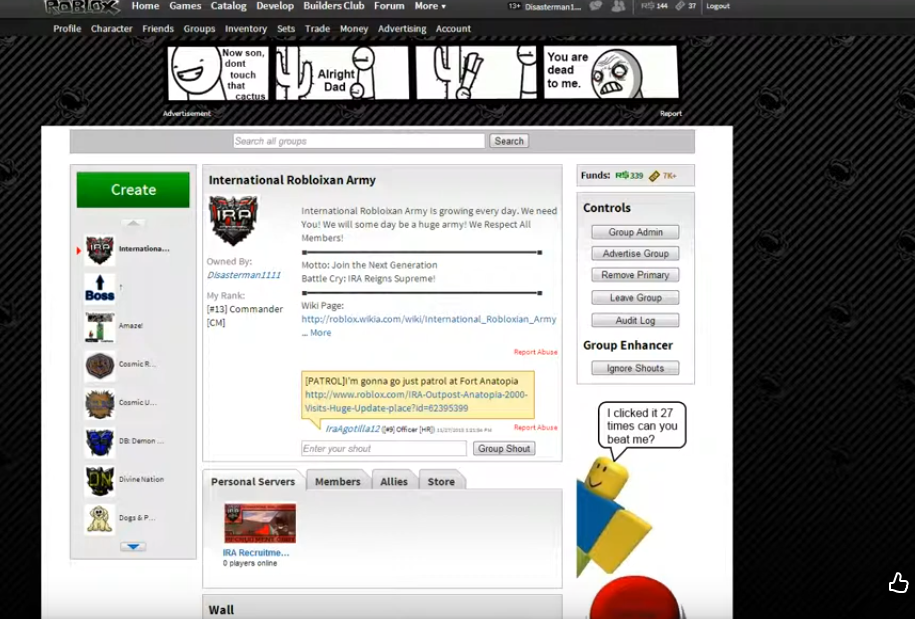Open the messages chat bubble icon

[x=596, y=6]
